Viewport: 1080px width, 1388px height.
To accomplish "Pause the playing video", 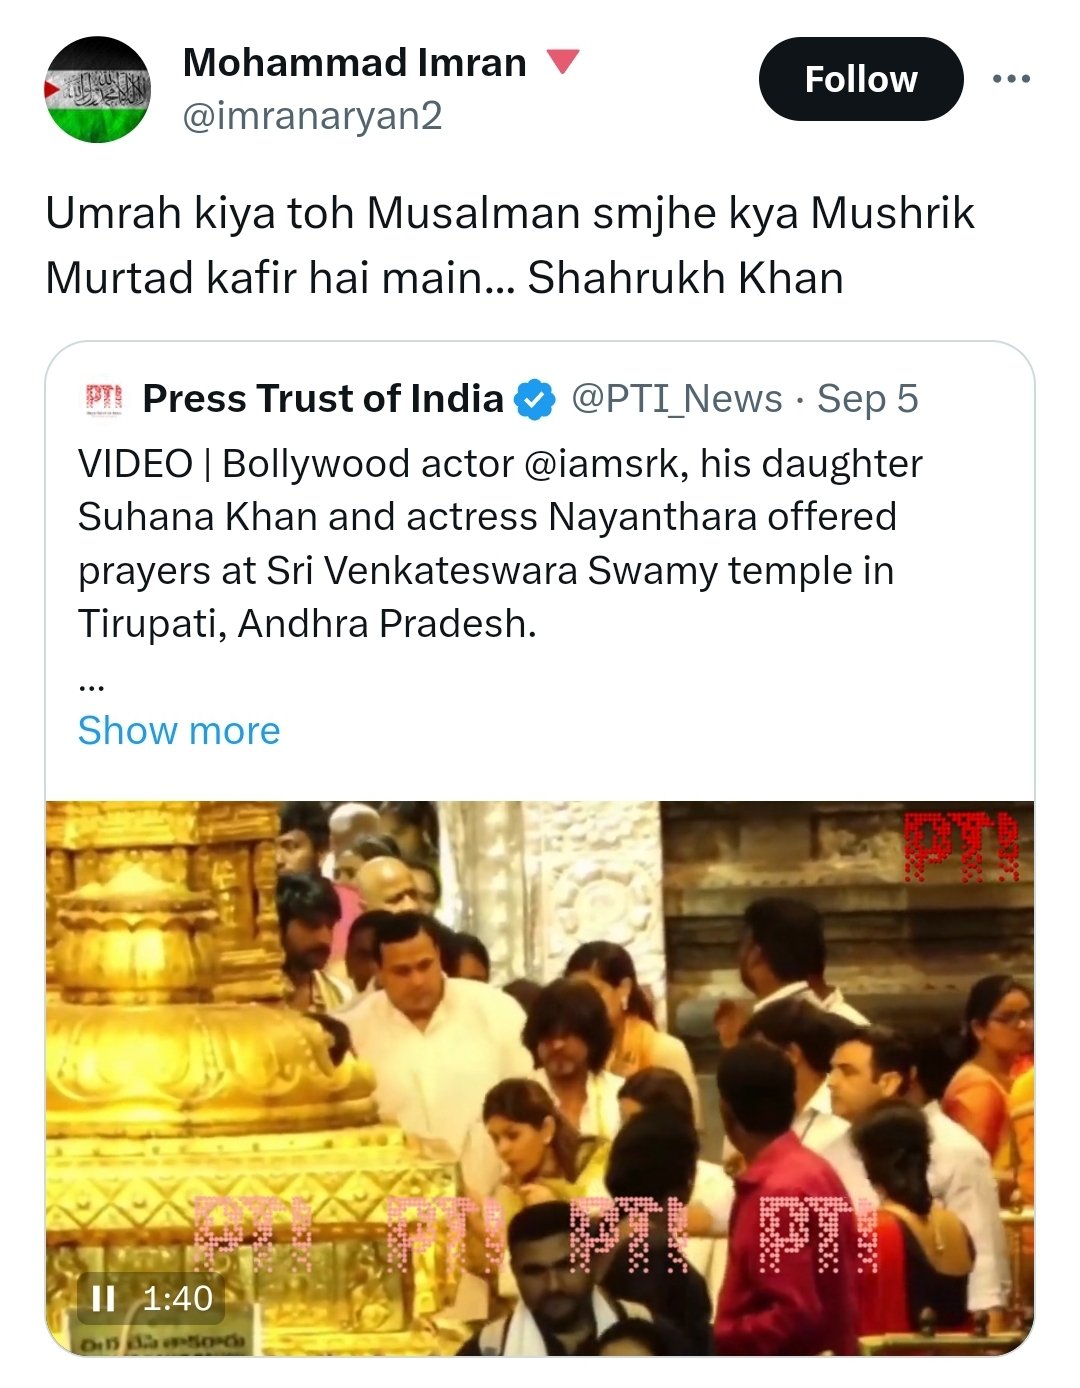I will click(x=103, y=1298).
